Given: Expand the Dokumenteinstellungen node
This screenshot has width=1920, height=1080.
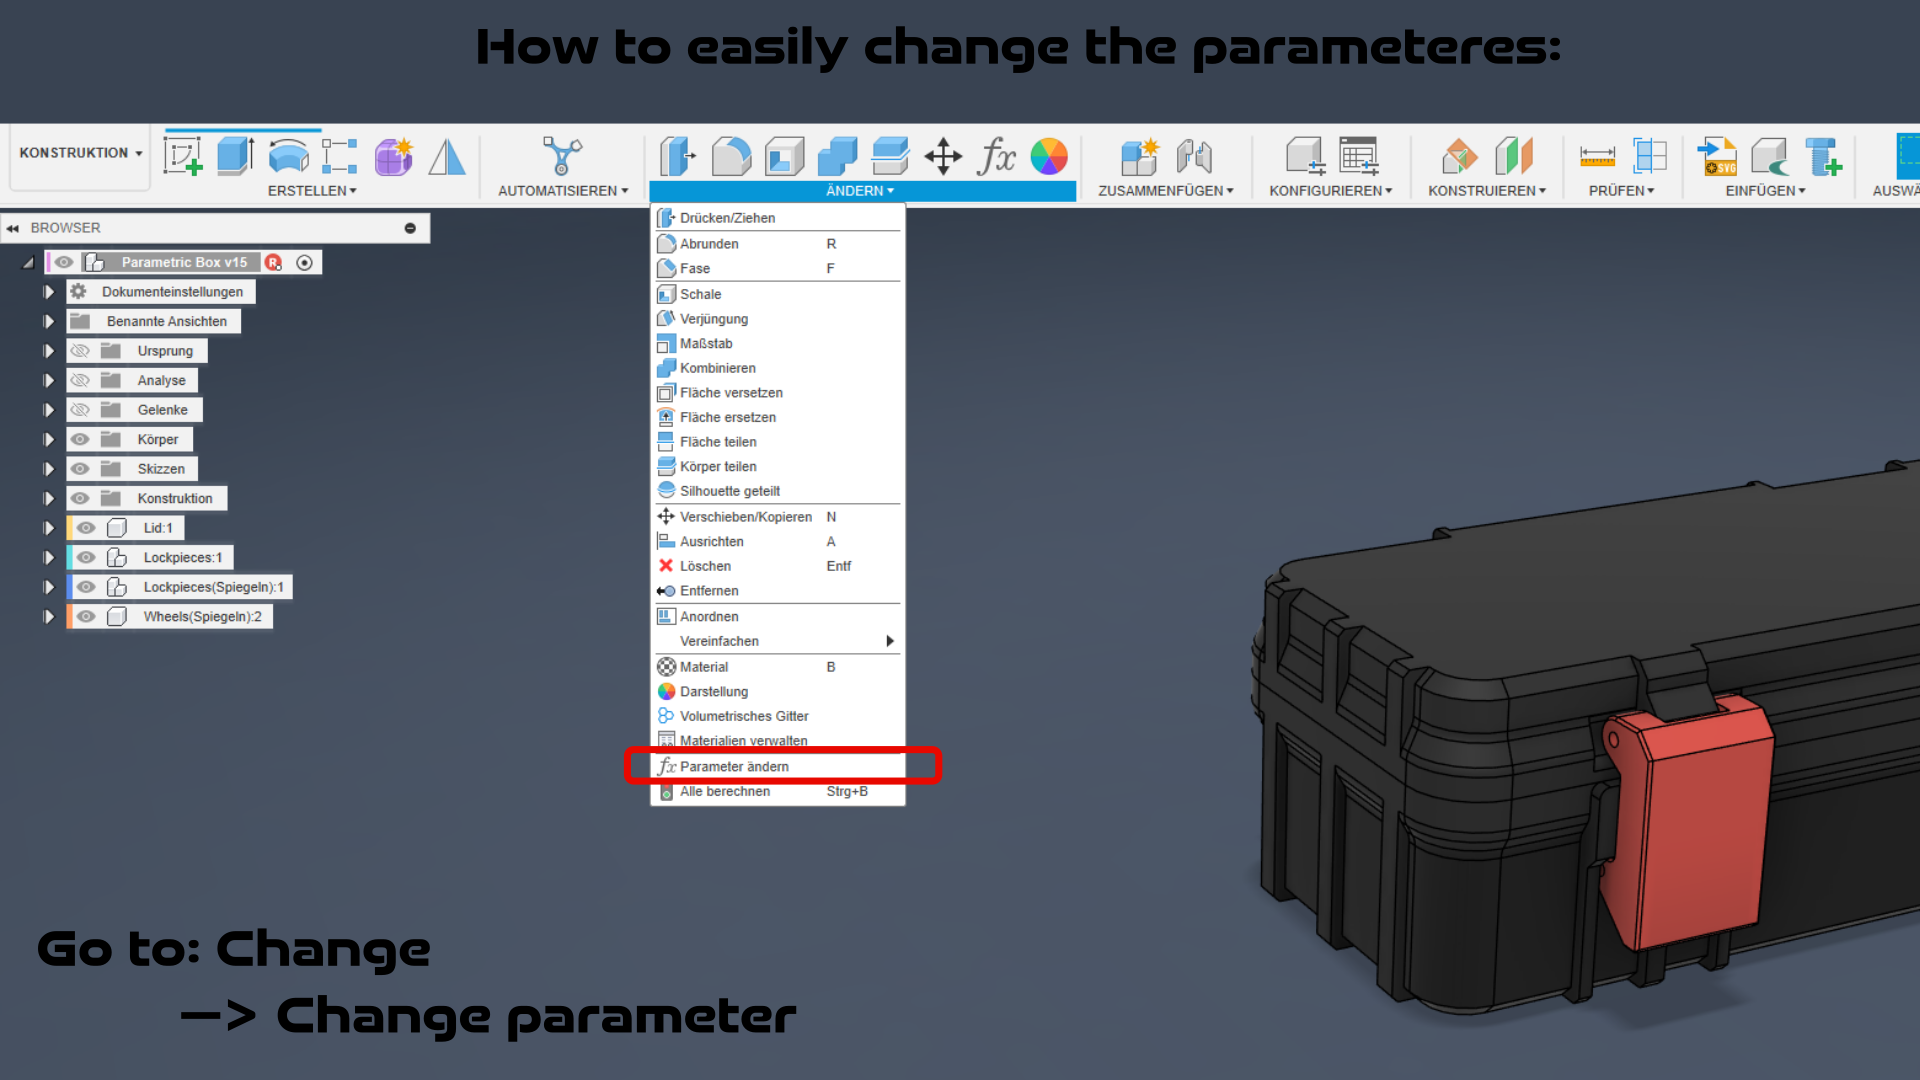Looking at the screenshot, I should [x=48, y=292].
